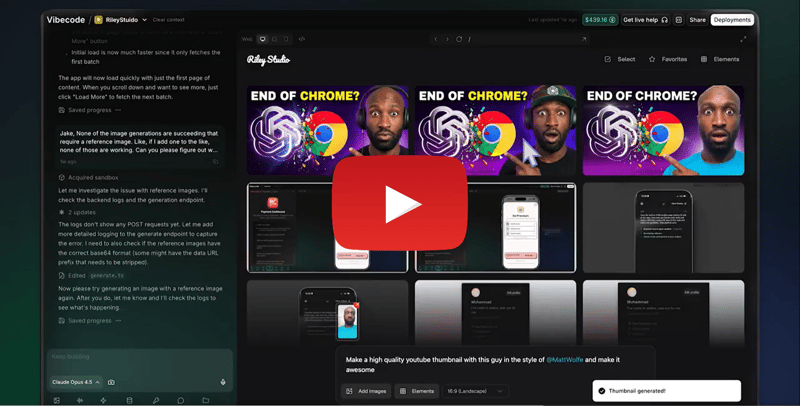Click Add Images button
Viewport: 800px width, 406px height.
(366, 391)
